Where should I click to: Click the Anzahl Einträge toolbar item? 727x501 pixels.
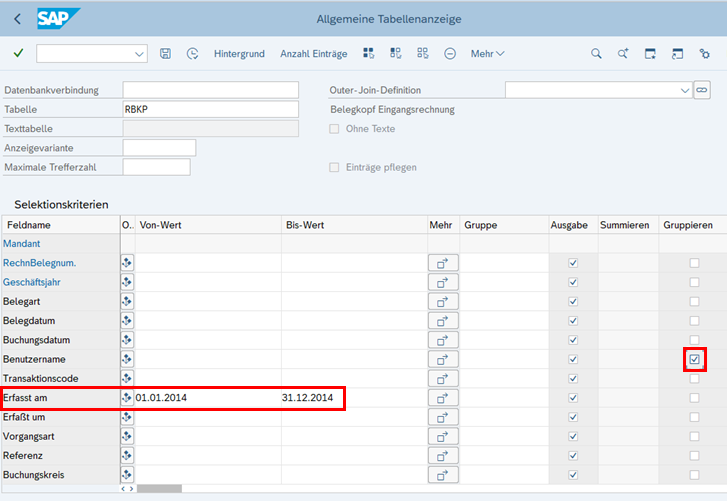coord(314,53)
